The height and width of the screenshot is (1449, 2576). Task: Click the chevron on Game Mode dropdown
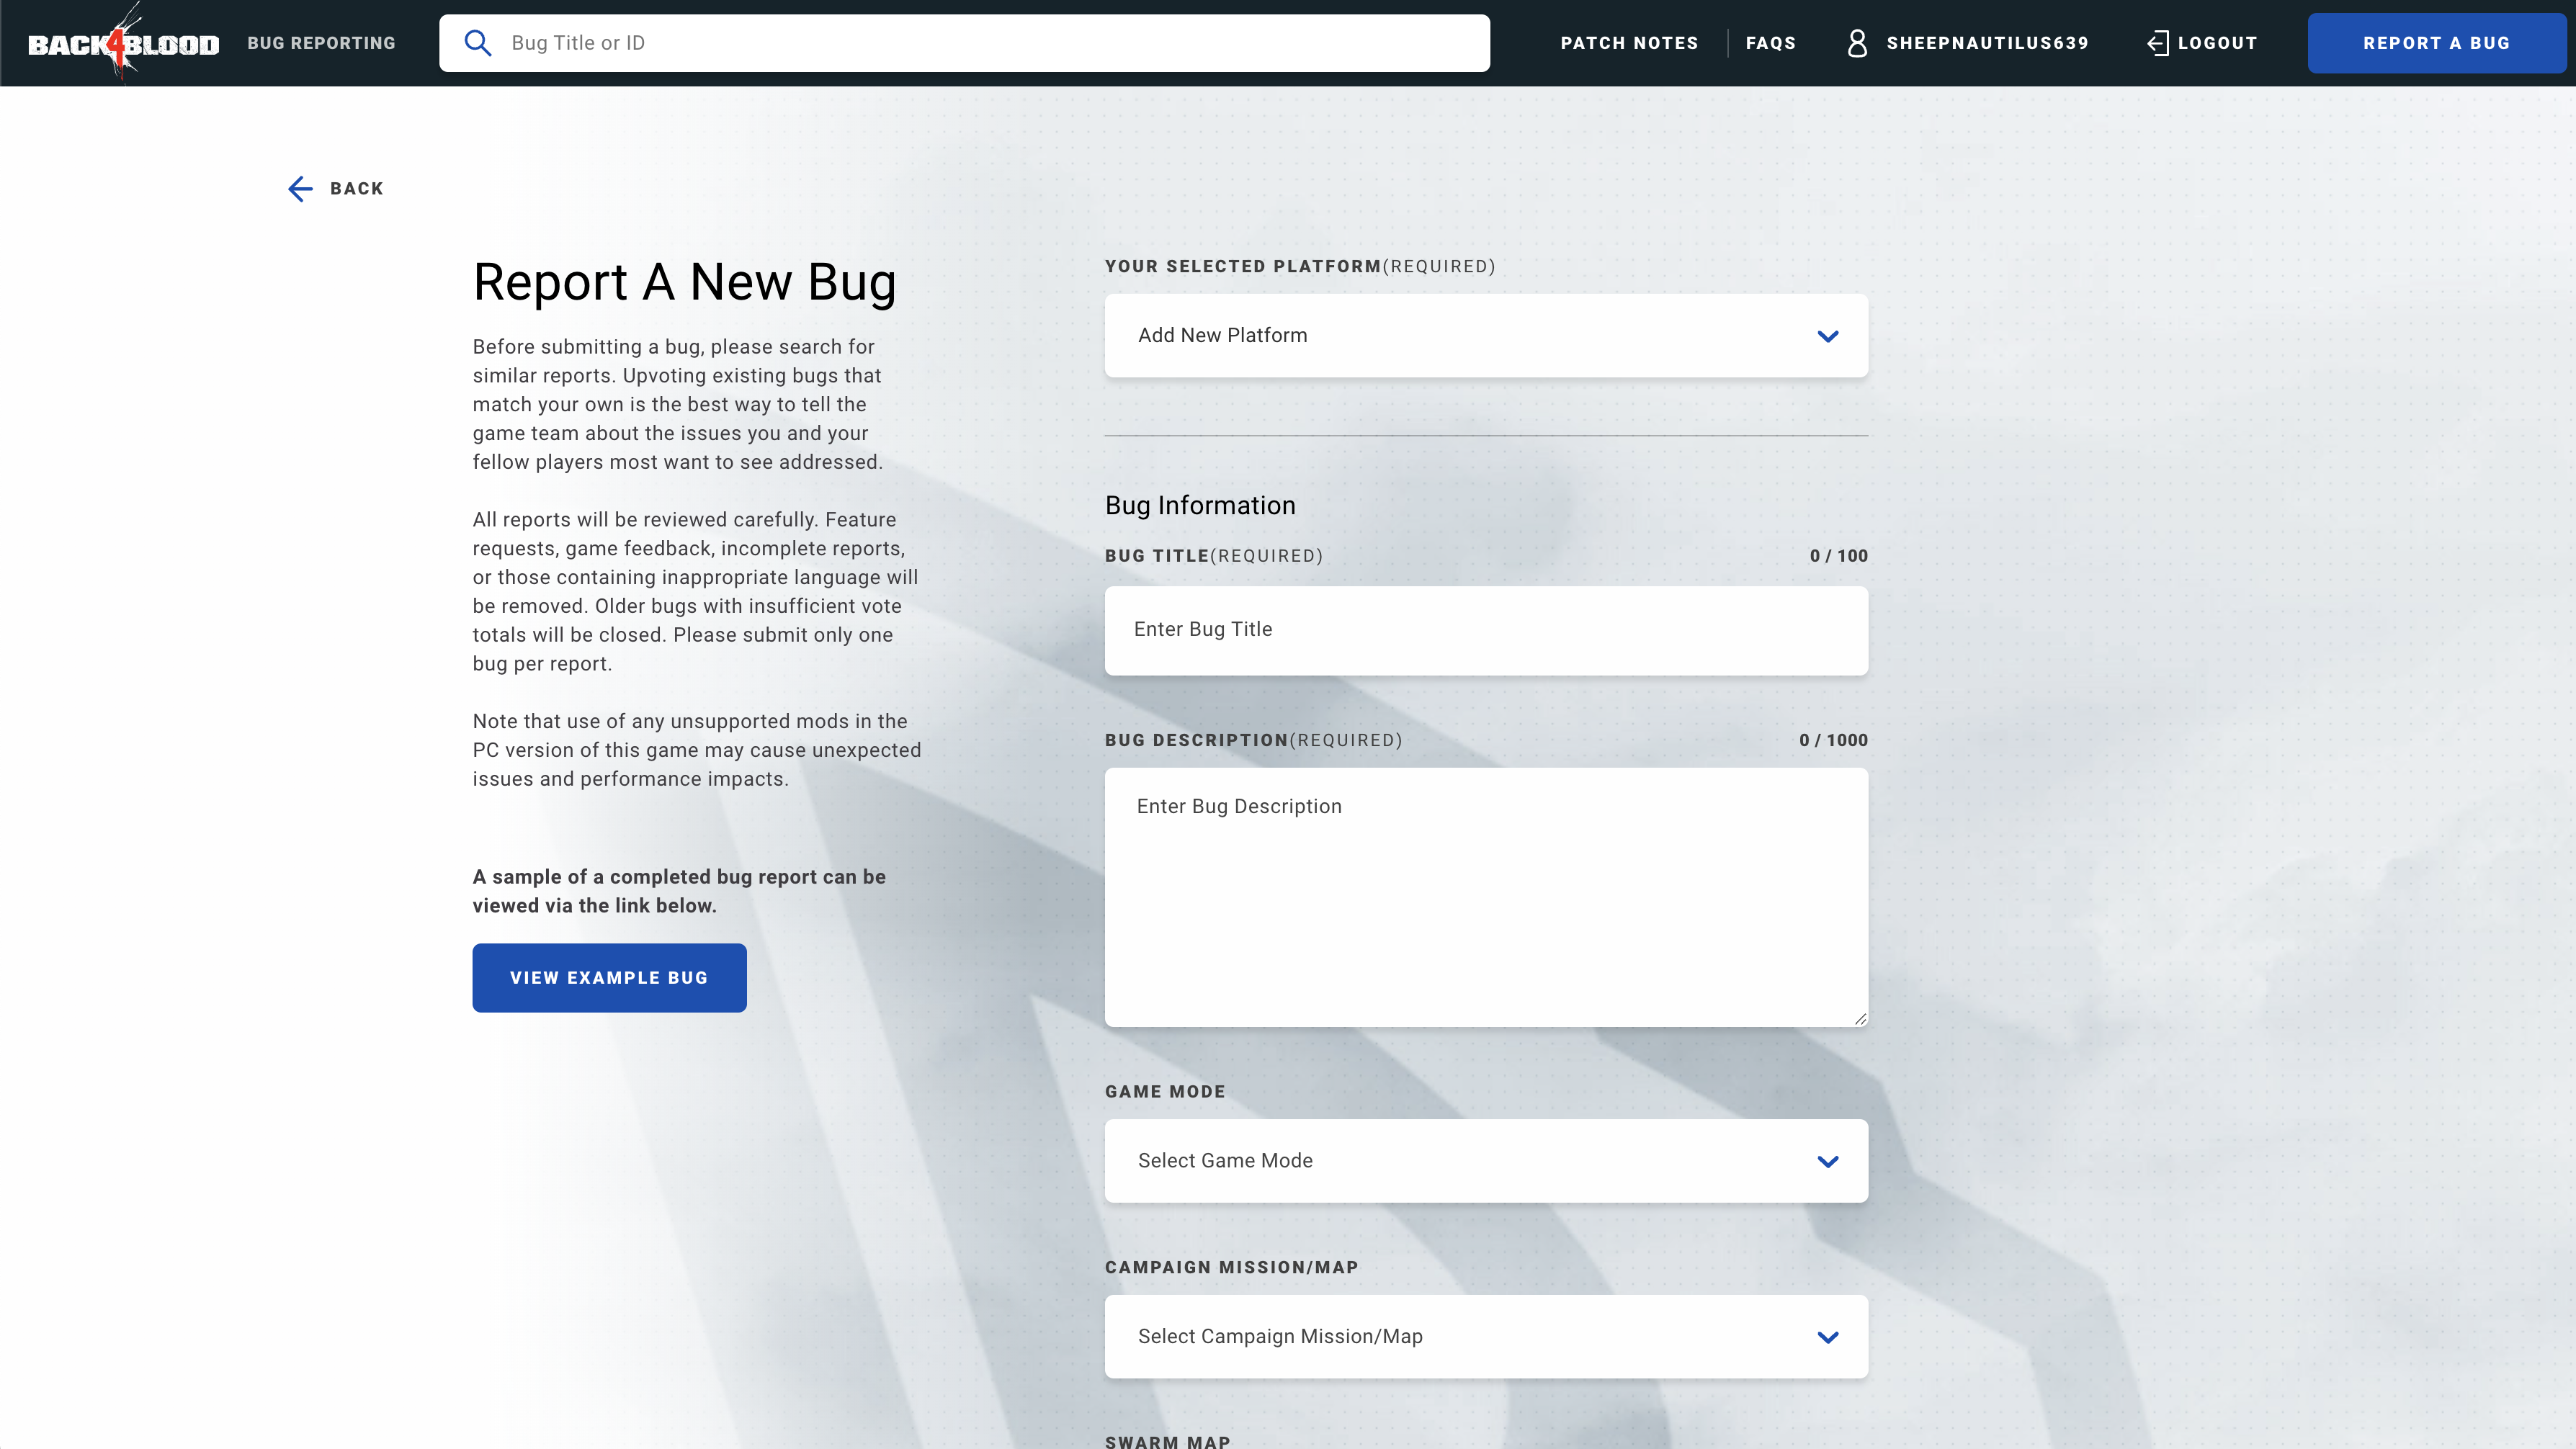tap(1828, 1162)
